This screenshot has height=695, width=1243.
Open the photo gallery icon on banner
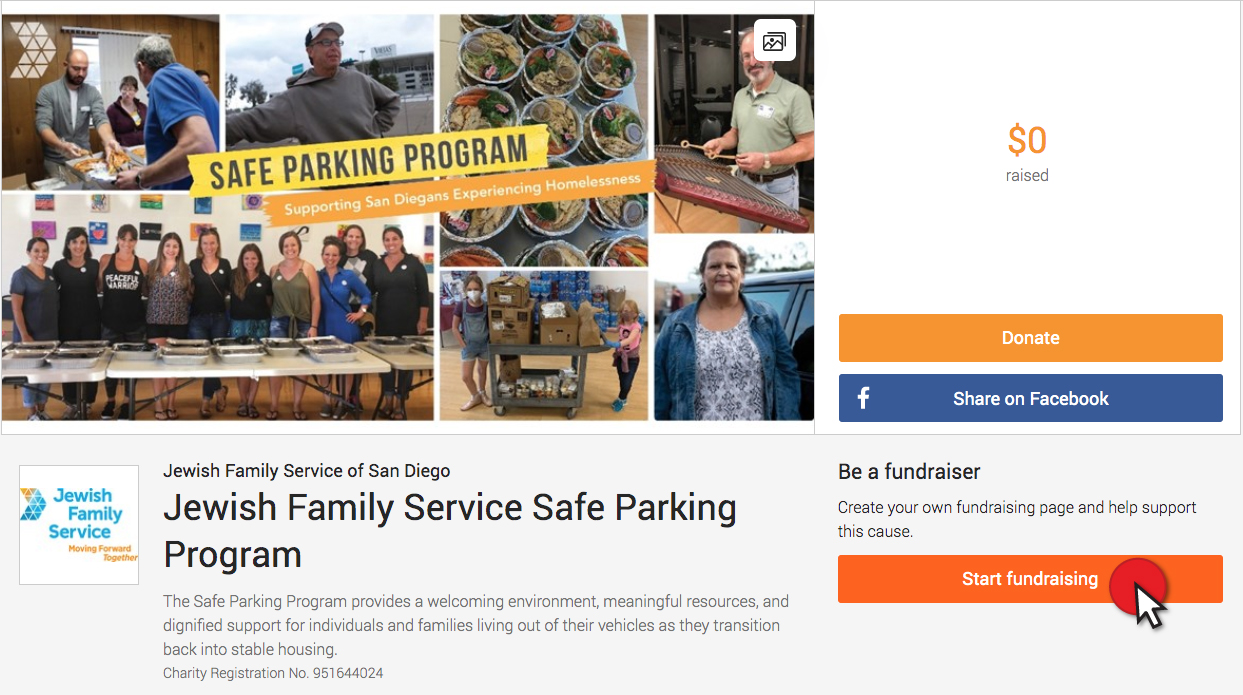pyautogui.click(x=774, y=41)
